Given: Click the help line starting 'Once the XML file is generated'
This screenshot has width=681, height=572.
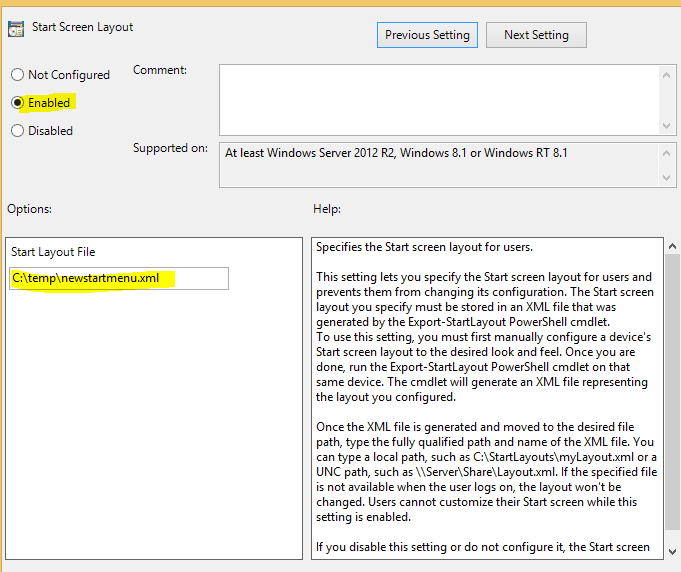Looking at the screenshot, I should [475, 427].
